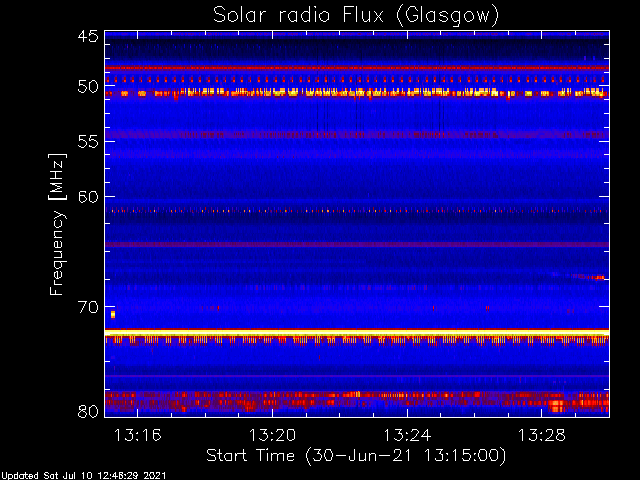Click the thin red line near 48 MHz
The image size is (640, 480).
[x=357, y=68]
